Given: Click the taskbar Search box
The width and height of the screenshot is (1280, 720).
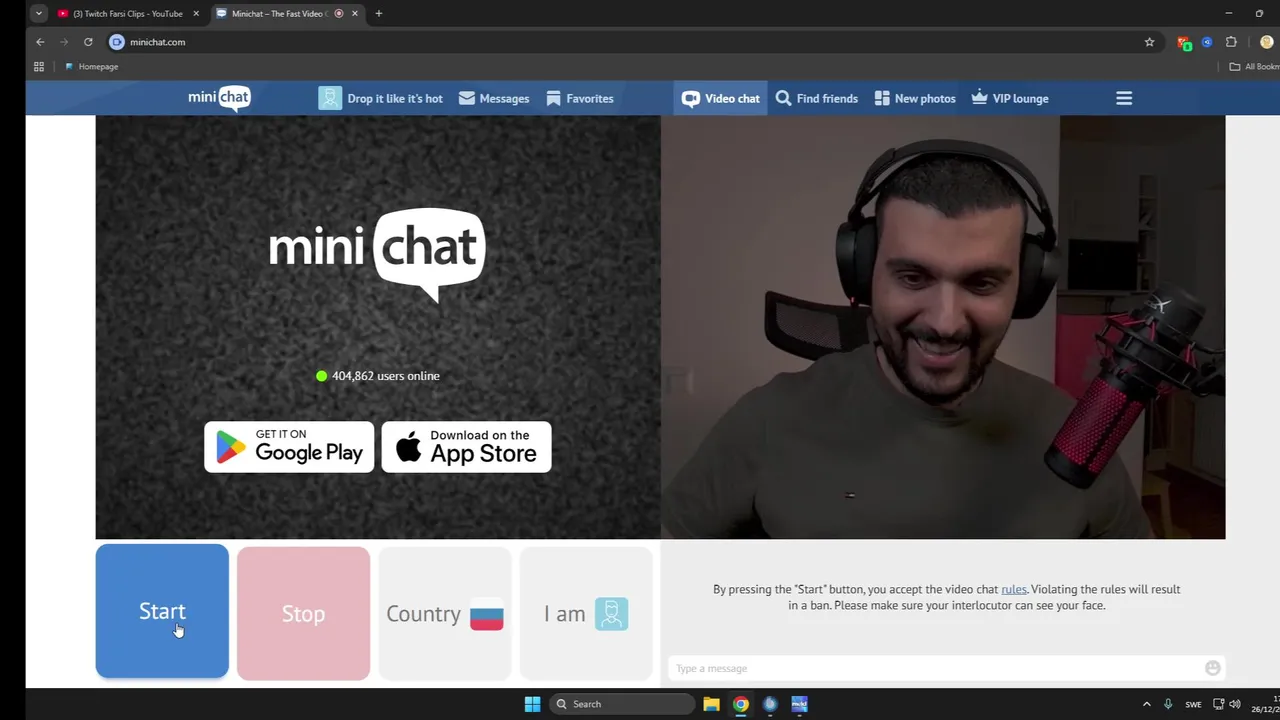Looking at the screenshot, I should (x=623, y=704).
